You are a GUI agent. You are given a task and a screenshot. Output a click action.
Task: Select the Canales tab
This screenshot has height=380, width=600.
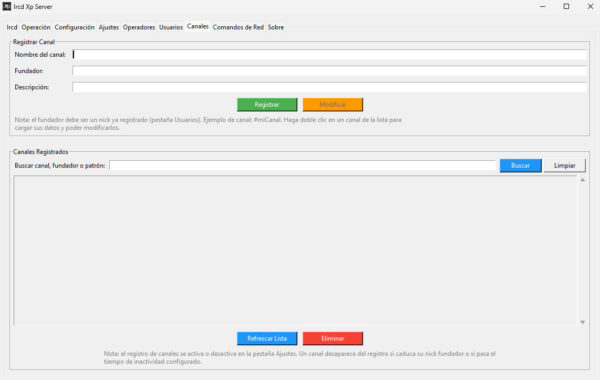click(x=198, y=26)
